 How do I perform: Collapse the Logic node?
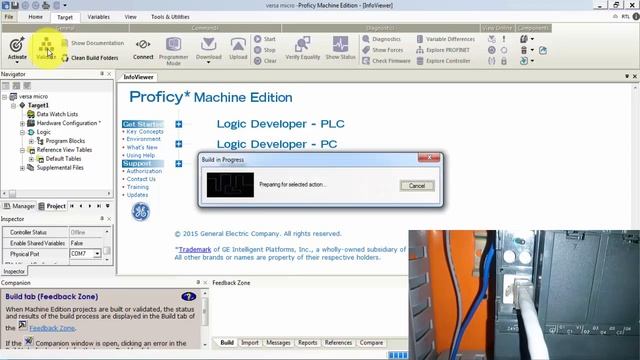coord(22,132)
